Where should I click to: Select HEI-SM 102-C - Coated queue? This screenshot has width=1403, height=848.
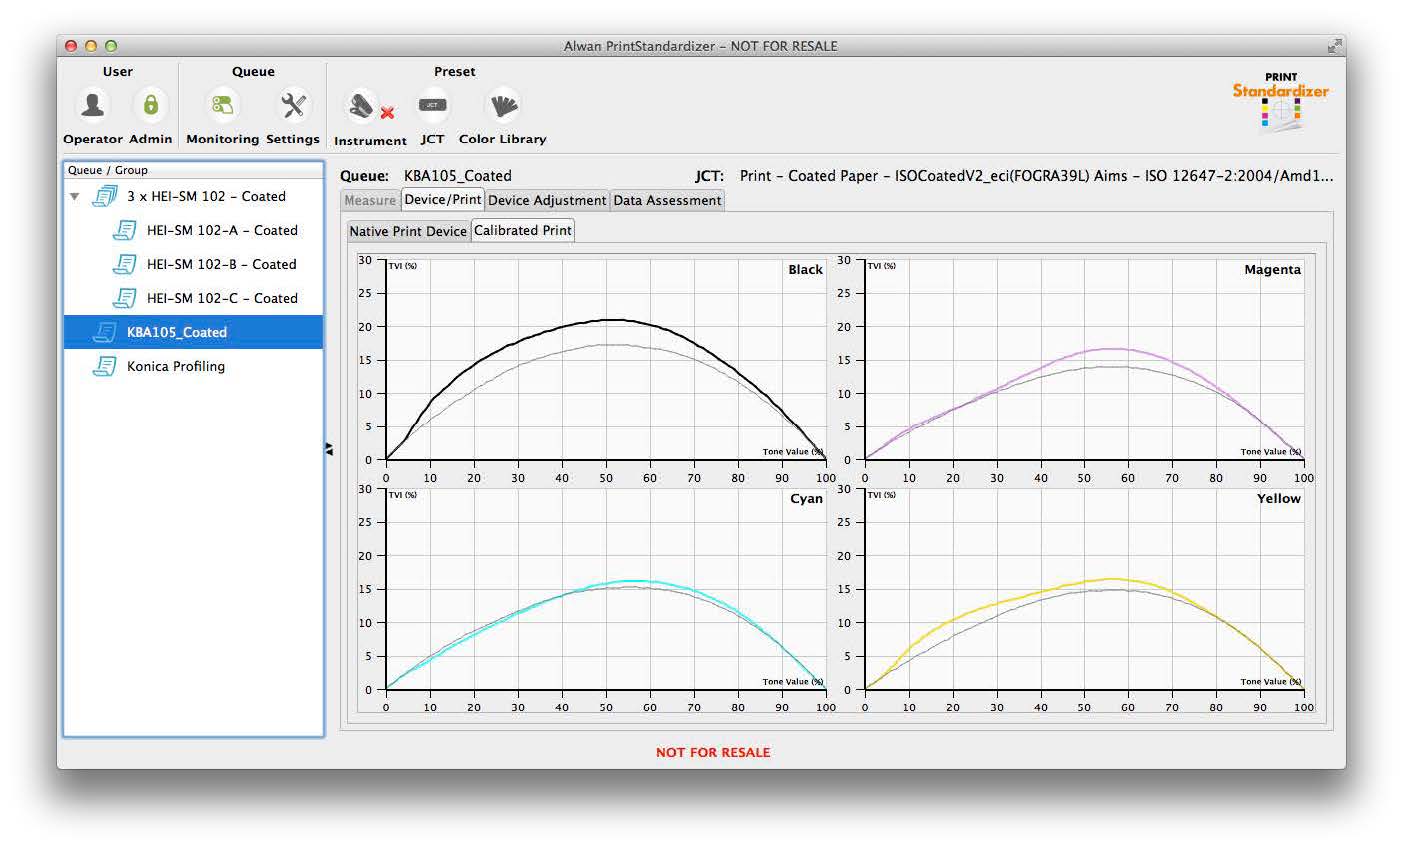tap(221, 298)
